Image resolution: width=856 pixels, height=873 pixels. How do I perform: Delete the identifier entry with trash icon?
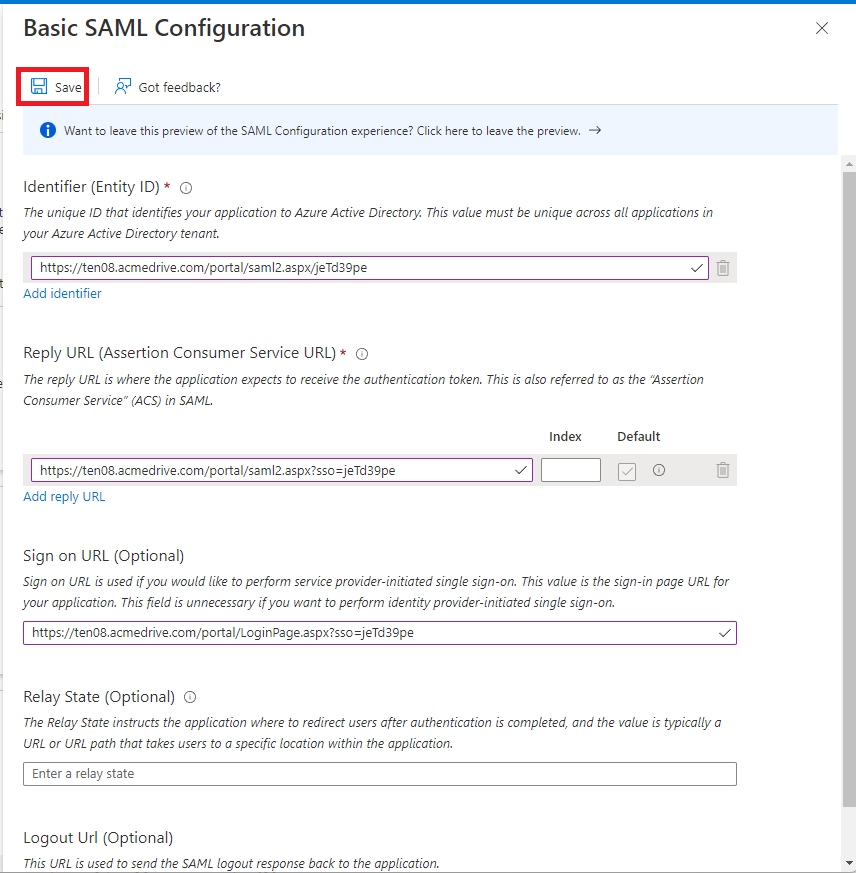point(723,268)
